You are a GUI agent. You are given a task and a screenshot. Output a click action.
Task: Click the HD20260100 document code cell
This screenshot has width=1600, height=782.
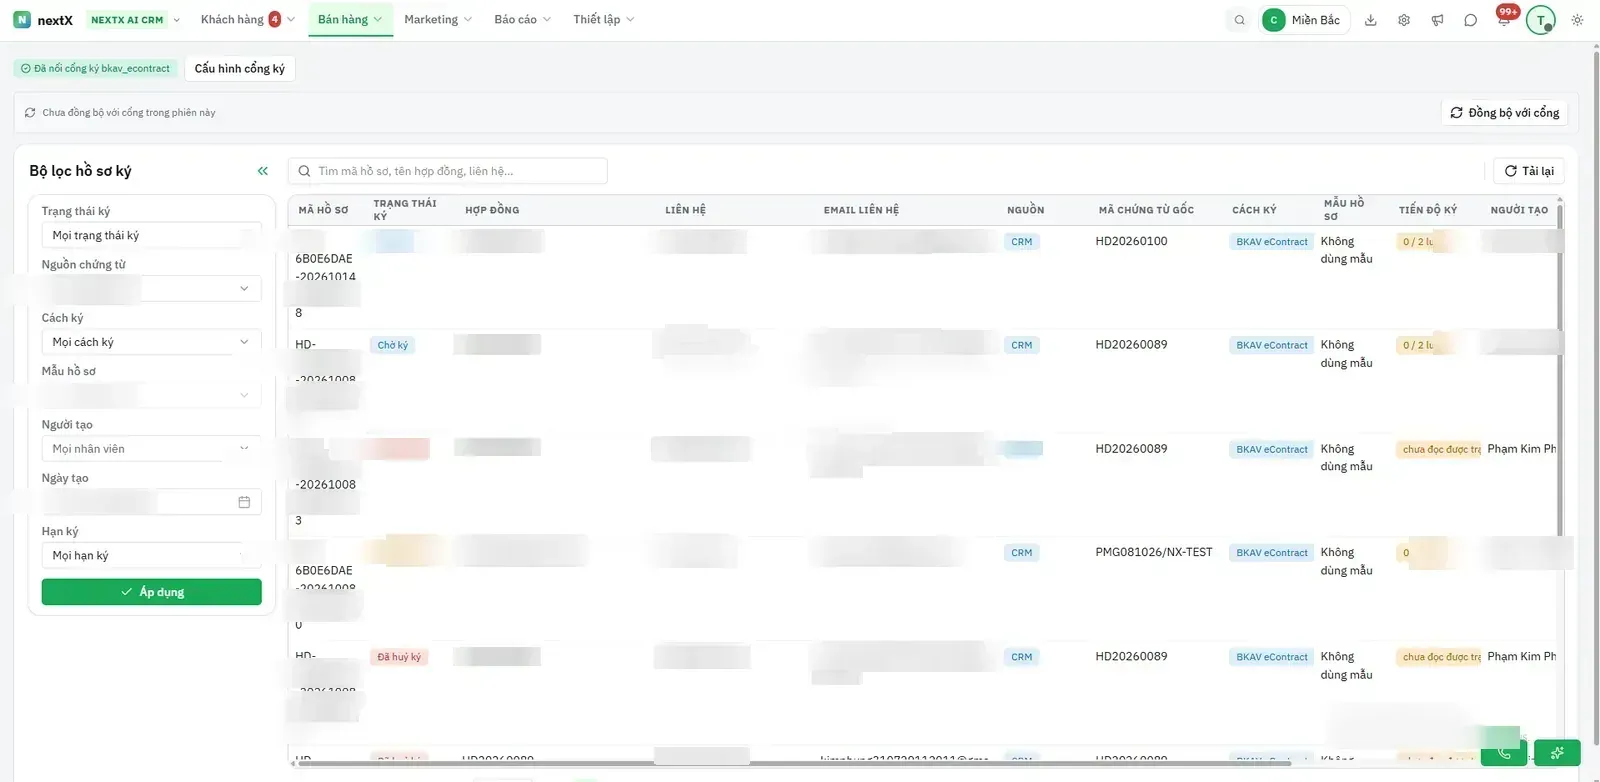[x=1131, y=241]
